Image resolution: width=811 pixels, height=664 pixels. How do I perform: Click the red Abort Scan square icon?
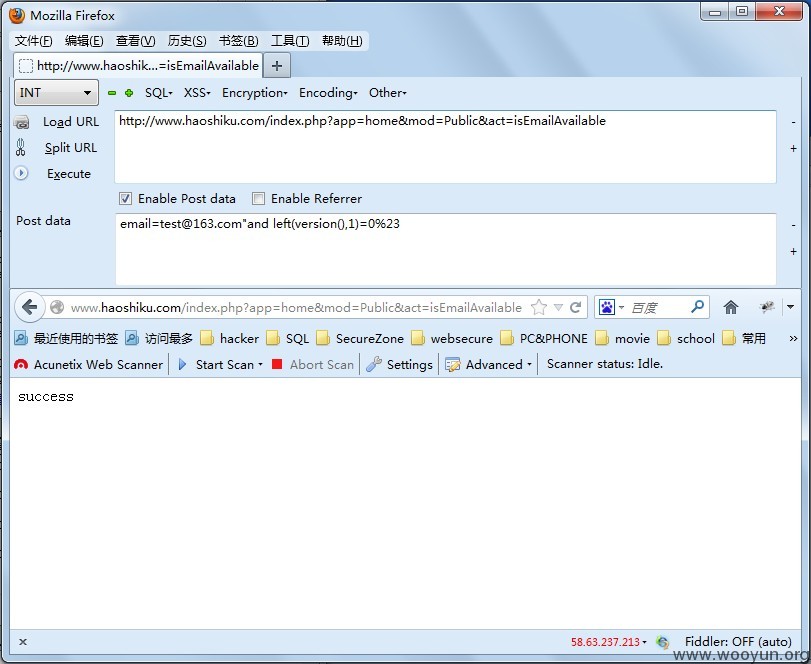277,364
